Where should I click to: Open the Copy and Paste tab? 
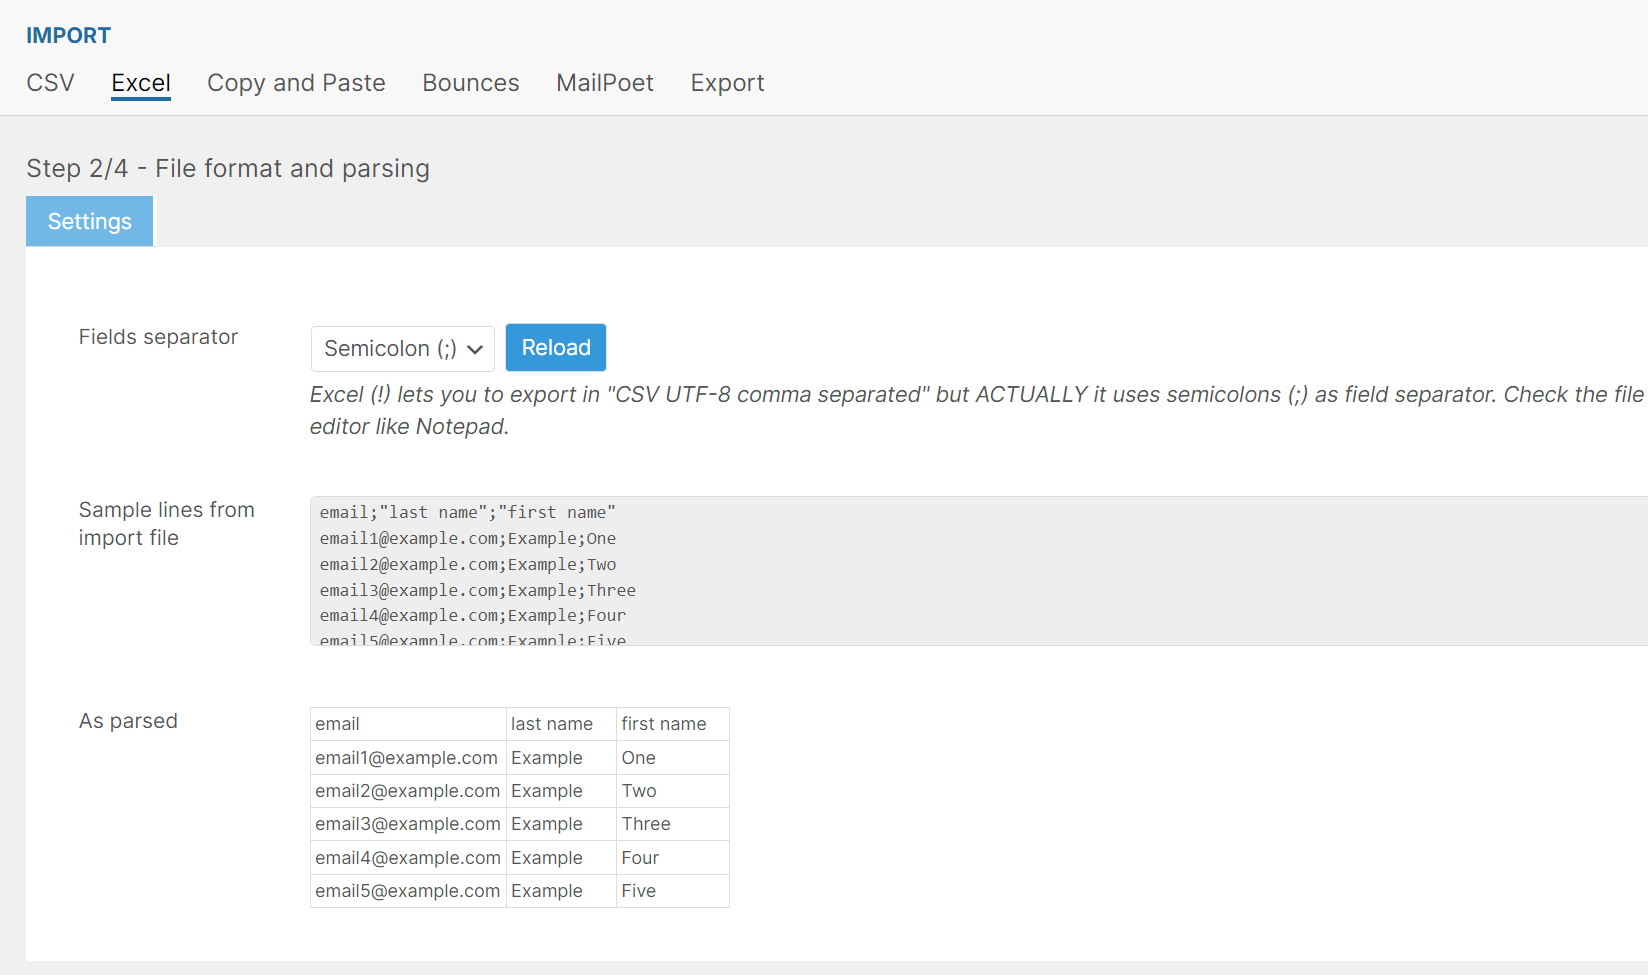point(296,83)
